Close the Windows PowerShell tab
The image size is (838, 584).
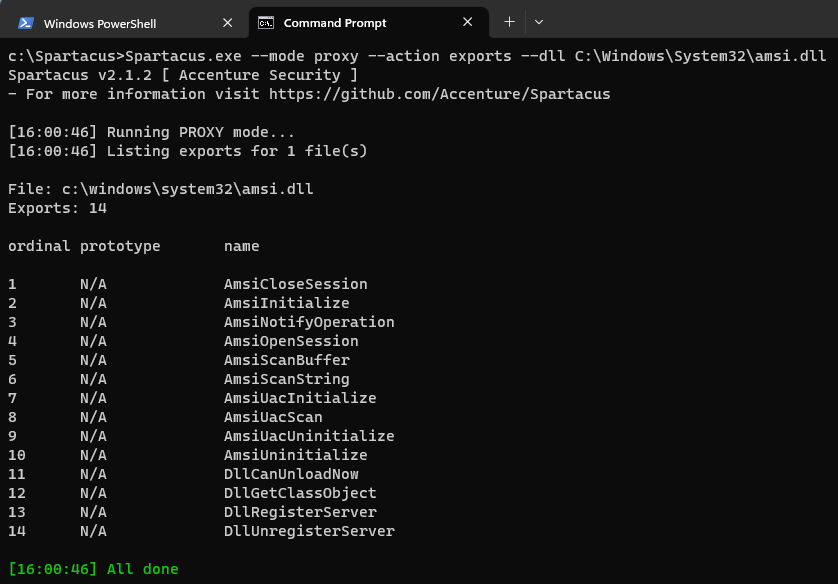227,22
